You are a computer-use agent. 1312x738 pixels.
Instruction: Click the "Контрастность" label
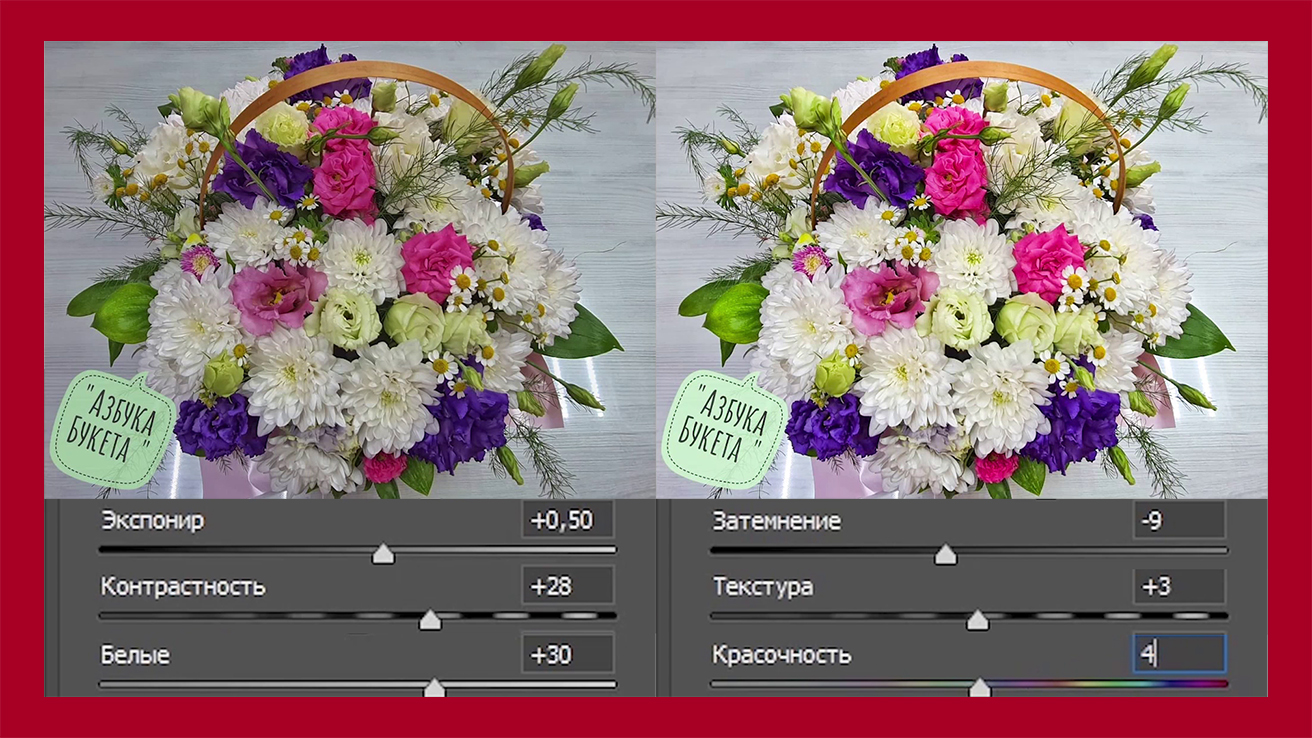coord(183,587)
